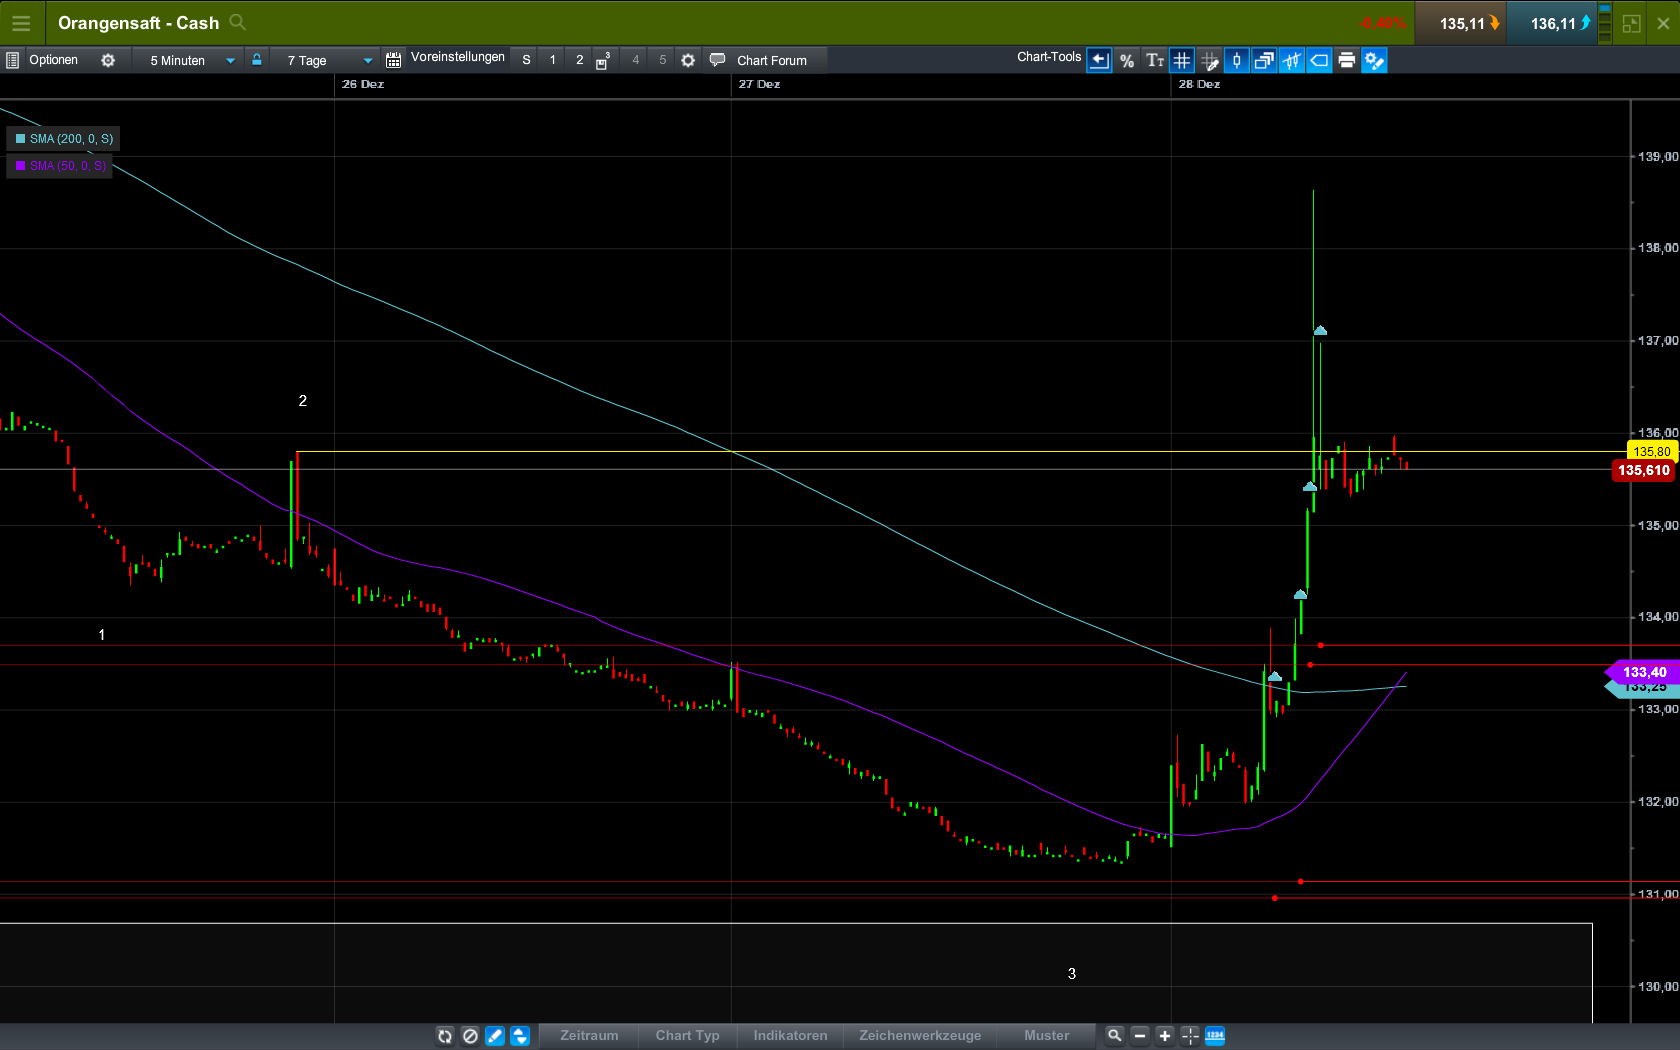
Task: Click the magenta 133,40 price level marker
Action: (1643, 672)
